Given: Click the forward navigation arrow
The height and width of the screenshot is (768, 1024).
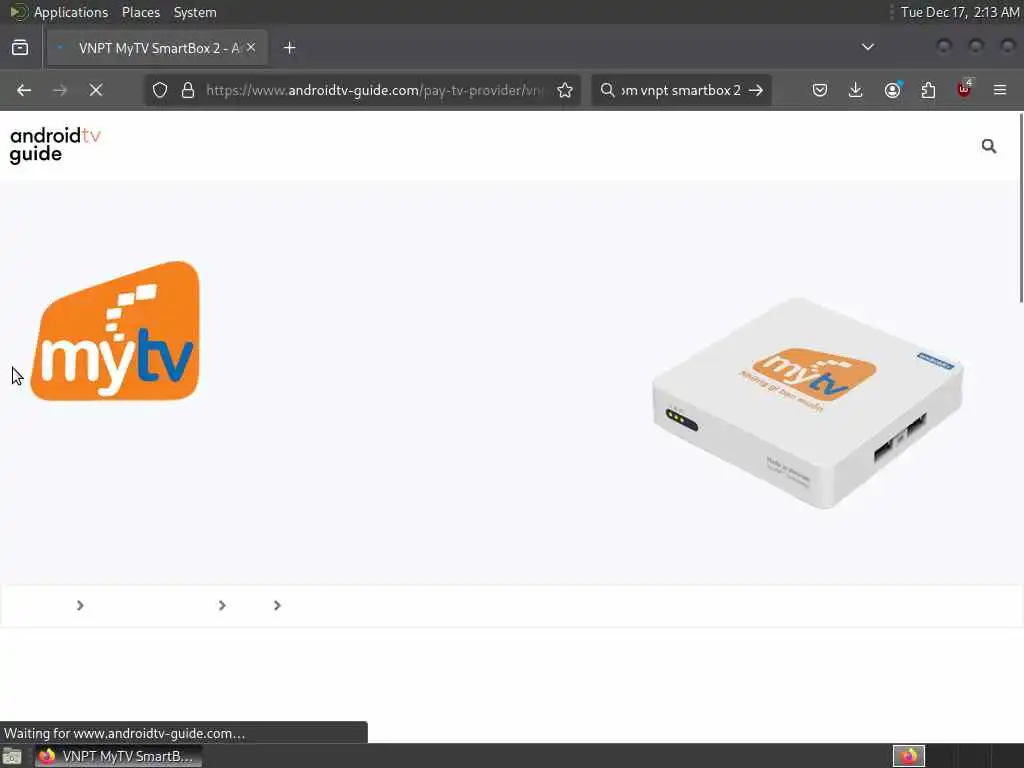Looking at the screenshot, I should (60, 90).
